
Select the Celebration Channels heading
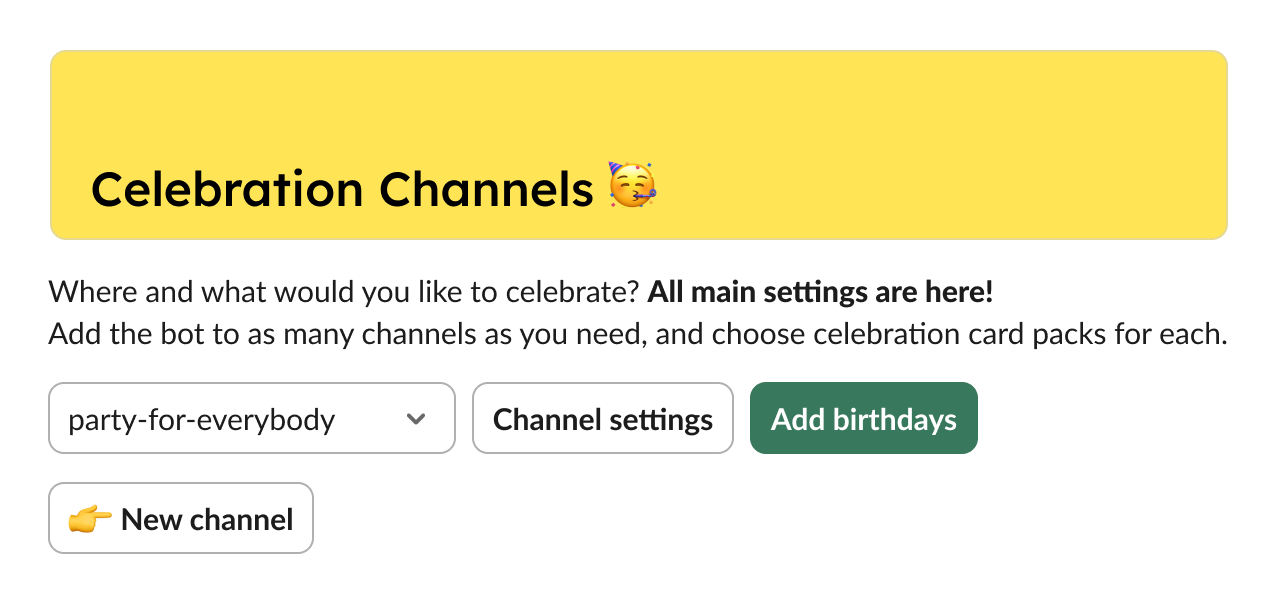[341, 188]
